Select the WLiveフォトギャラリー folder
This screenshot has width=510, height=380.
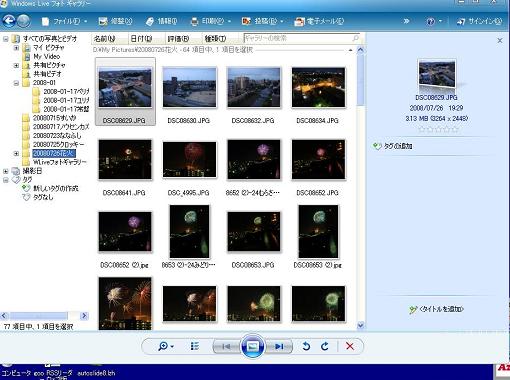[60, 162]
